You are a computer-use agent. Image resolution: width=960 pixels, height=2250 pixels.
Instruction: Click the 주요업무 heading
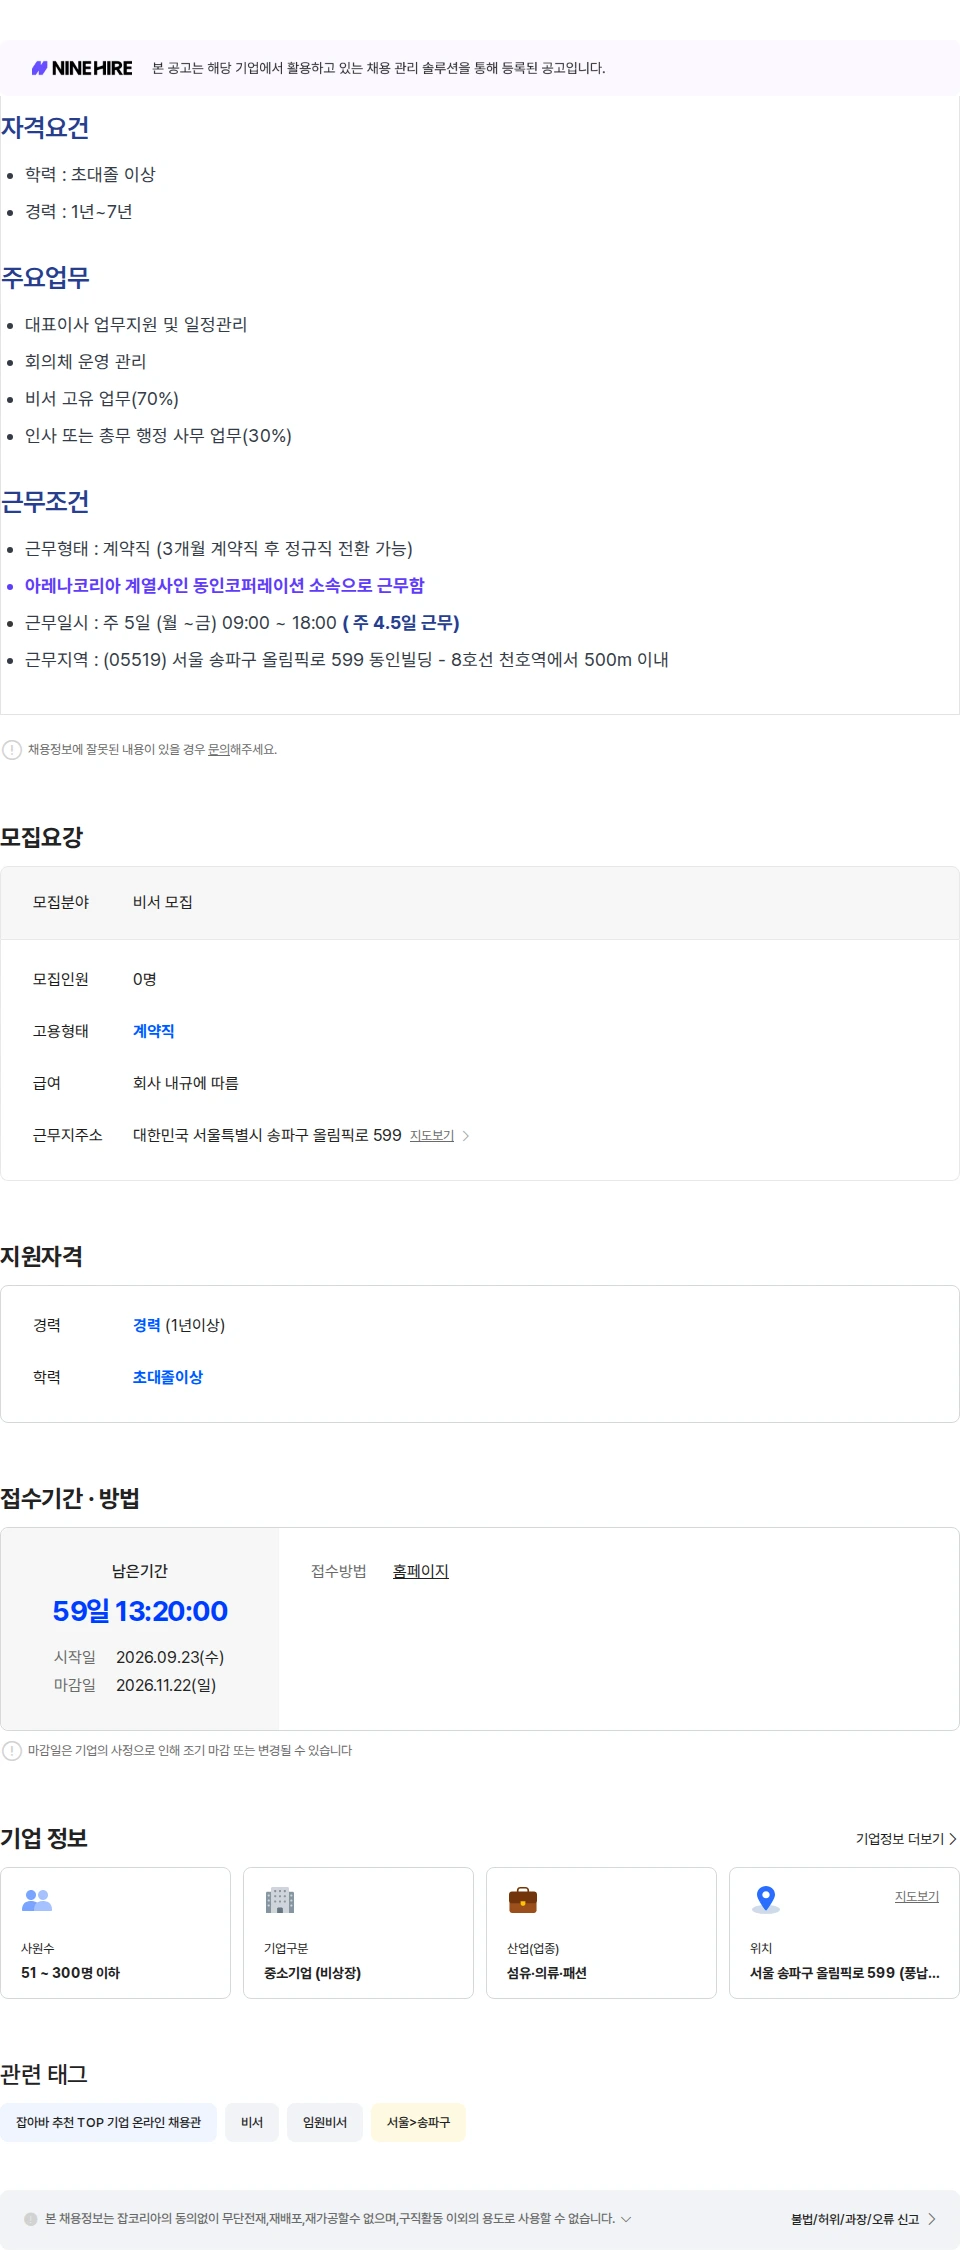pos(45,278)
